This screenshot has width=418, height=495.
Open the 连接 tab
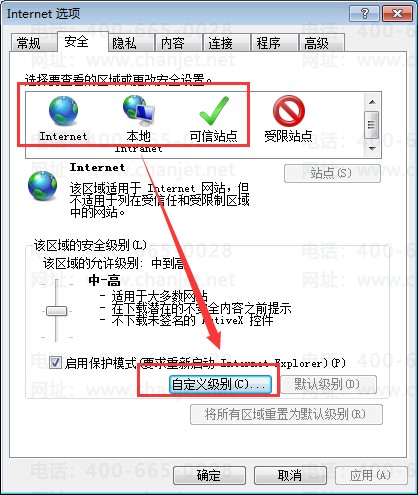click(x=220, y=43)
